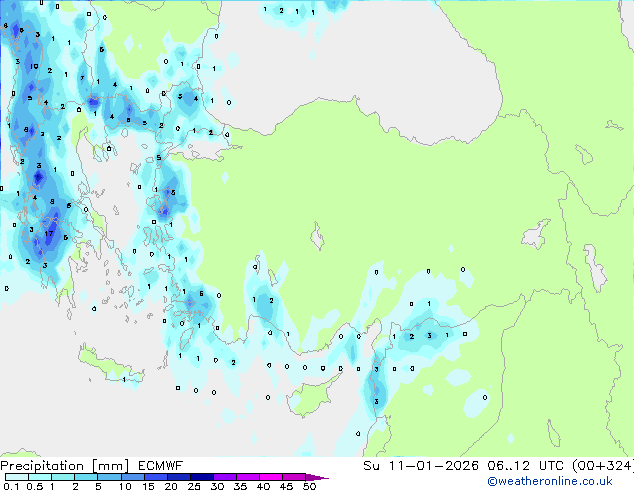Click the "[mm]" unit label

110,466
